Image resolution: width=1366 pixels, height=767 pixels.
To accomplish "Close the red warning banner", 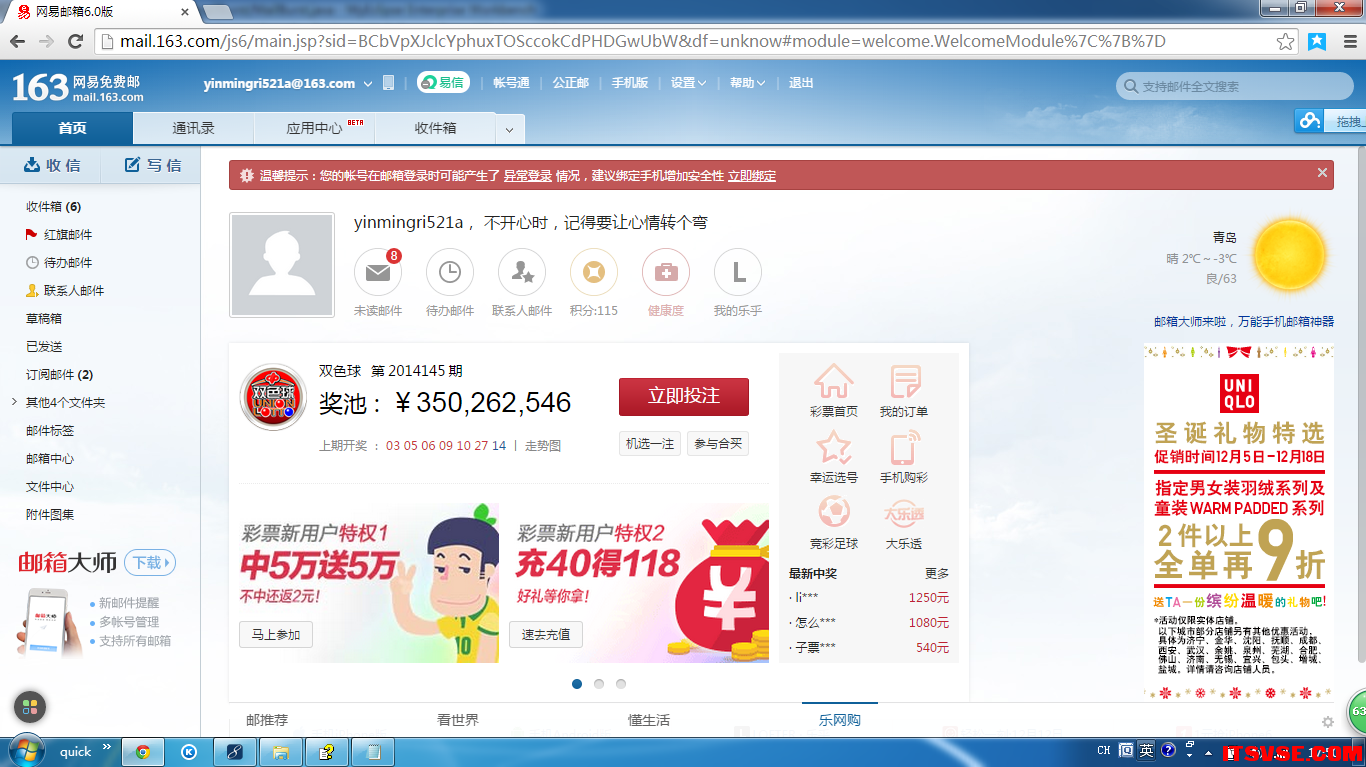I will point(1322,173).
